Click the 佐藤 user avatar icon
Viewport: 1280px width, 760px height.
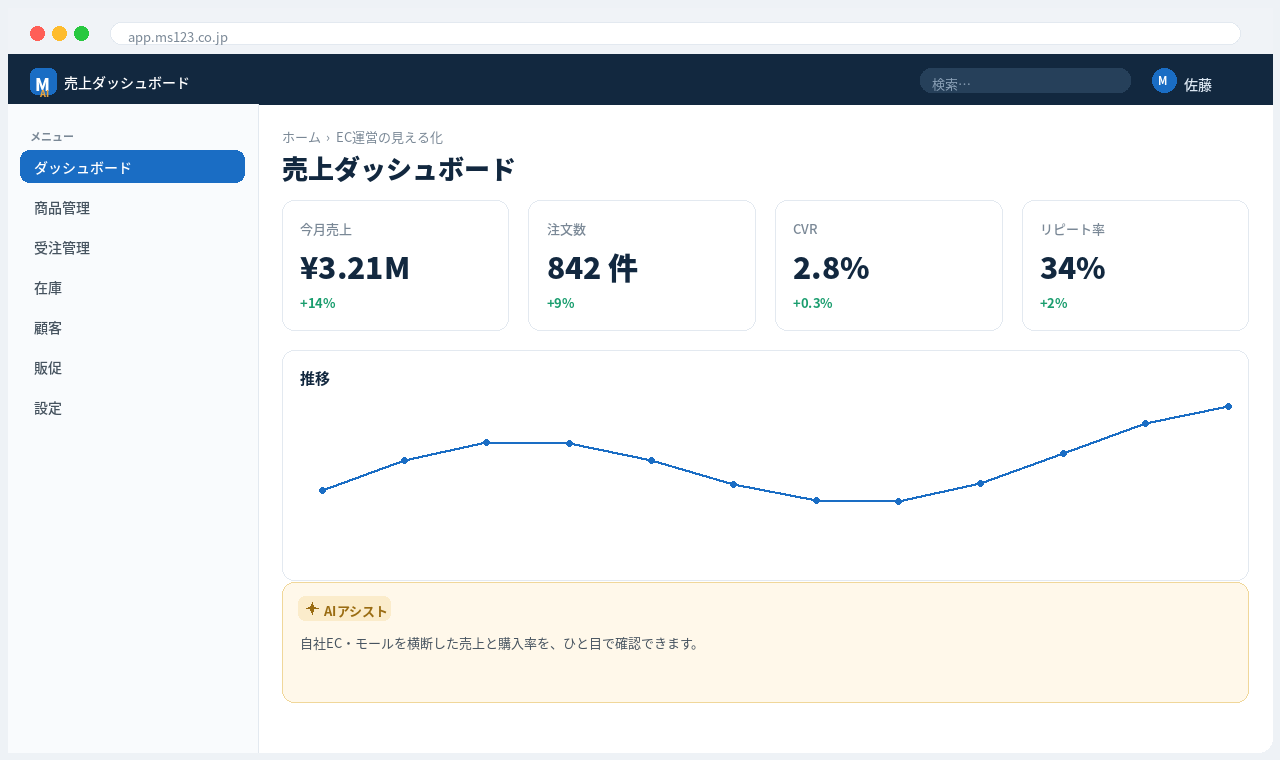point(1164,81)
